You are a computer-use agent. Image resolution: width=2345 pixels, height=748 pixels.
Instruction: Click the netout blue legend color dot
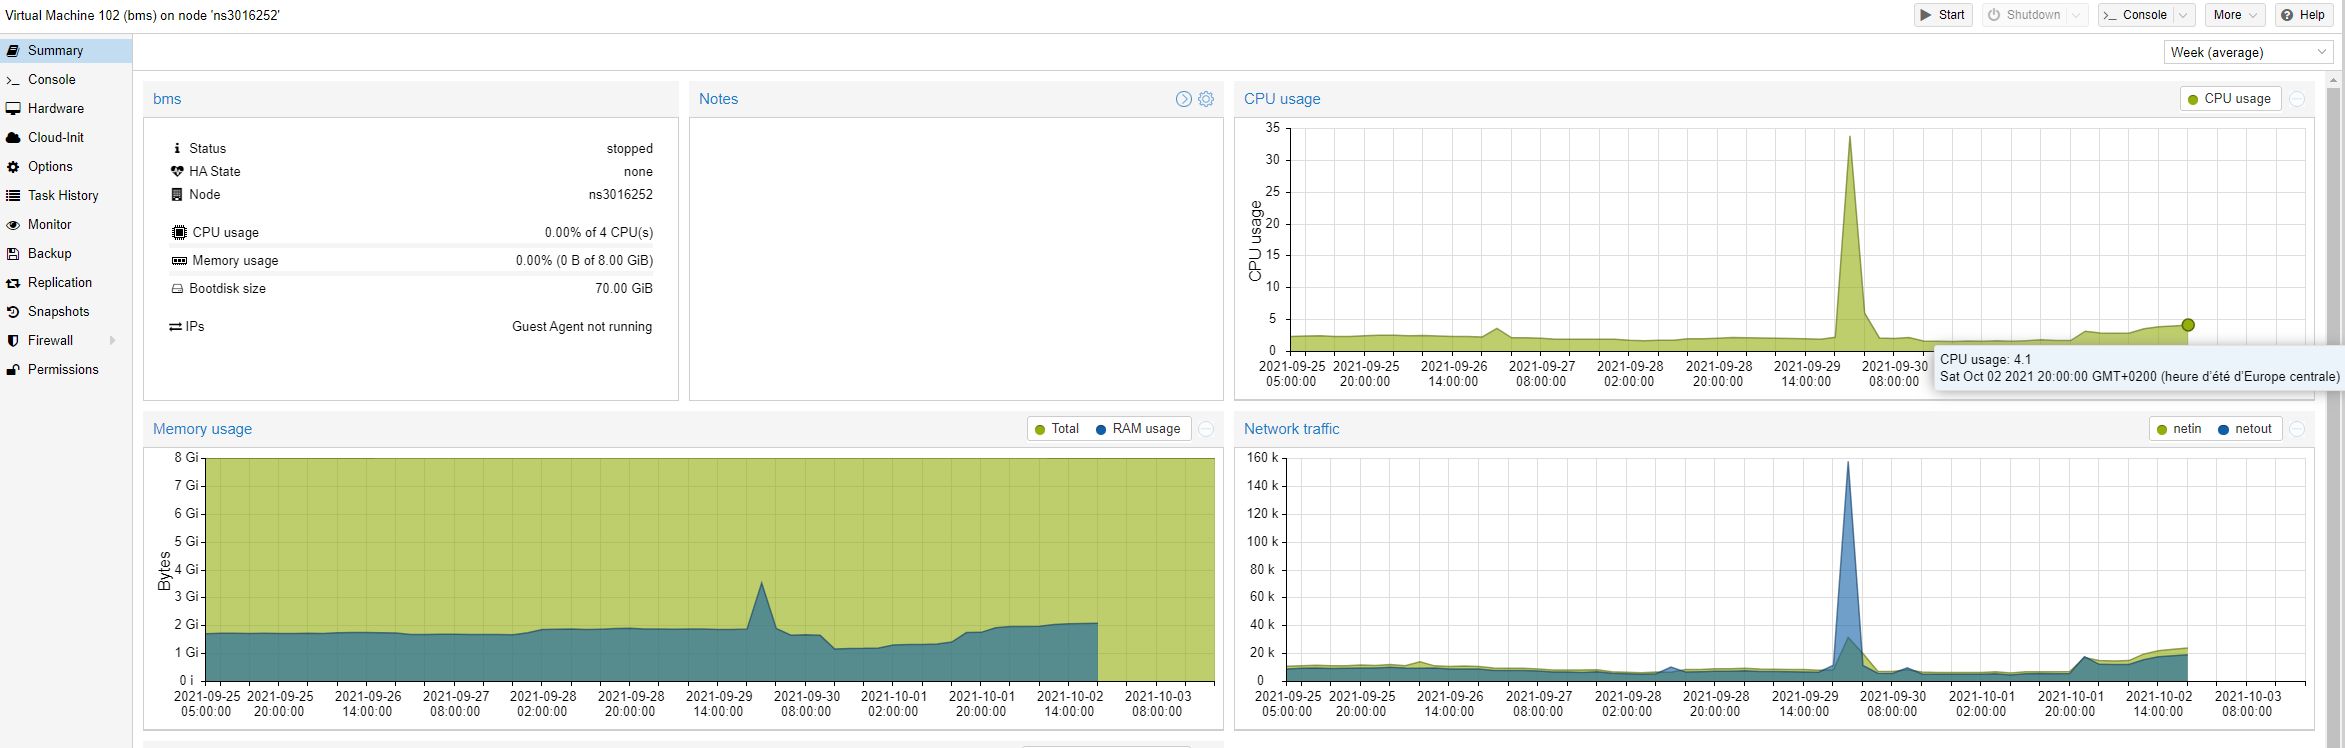tap(2223, 430)
